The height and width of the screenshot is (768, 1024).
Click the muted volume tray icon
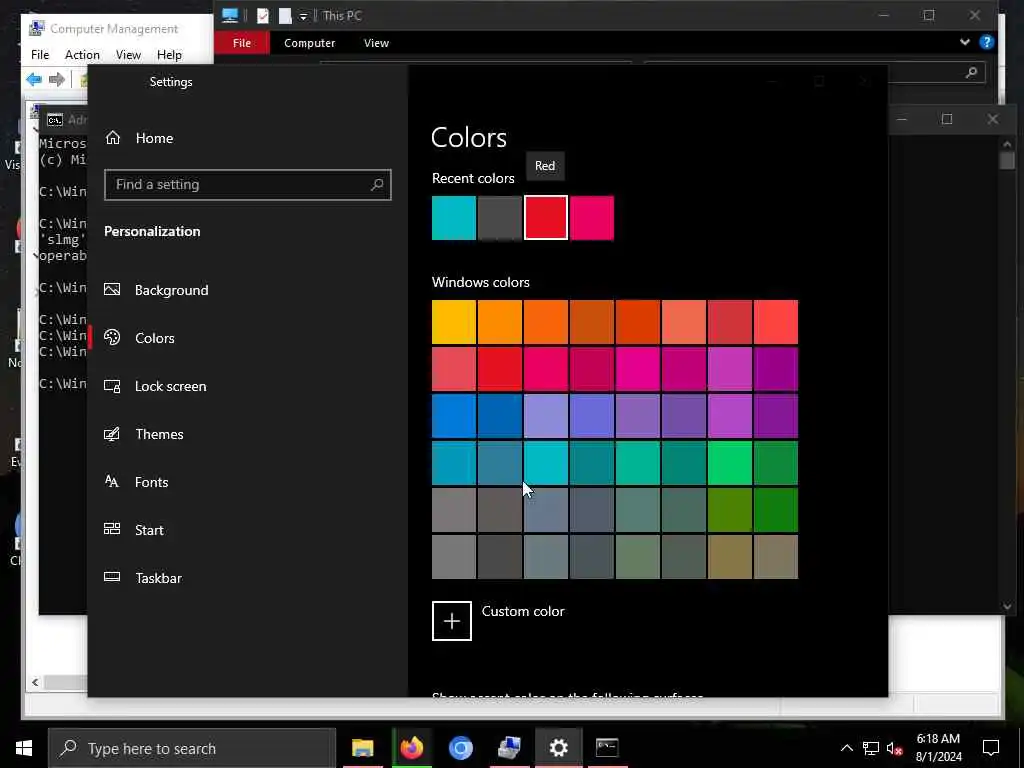[894, 748]
